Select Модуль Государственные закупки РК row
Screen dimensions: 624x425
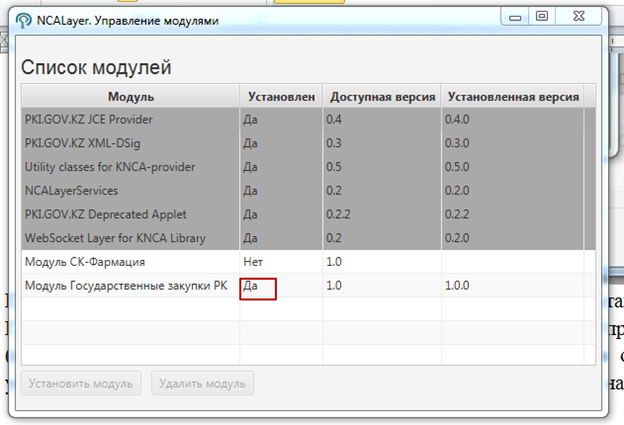click(x=308, y=285)
